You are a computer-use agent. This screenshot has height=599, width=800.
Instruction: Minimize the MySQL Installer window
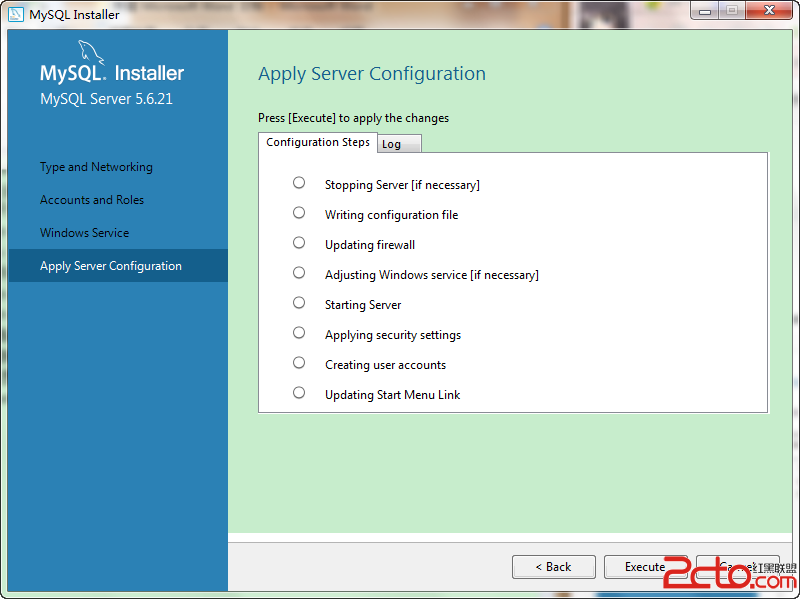coord(705,11)
